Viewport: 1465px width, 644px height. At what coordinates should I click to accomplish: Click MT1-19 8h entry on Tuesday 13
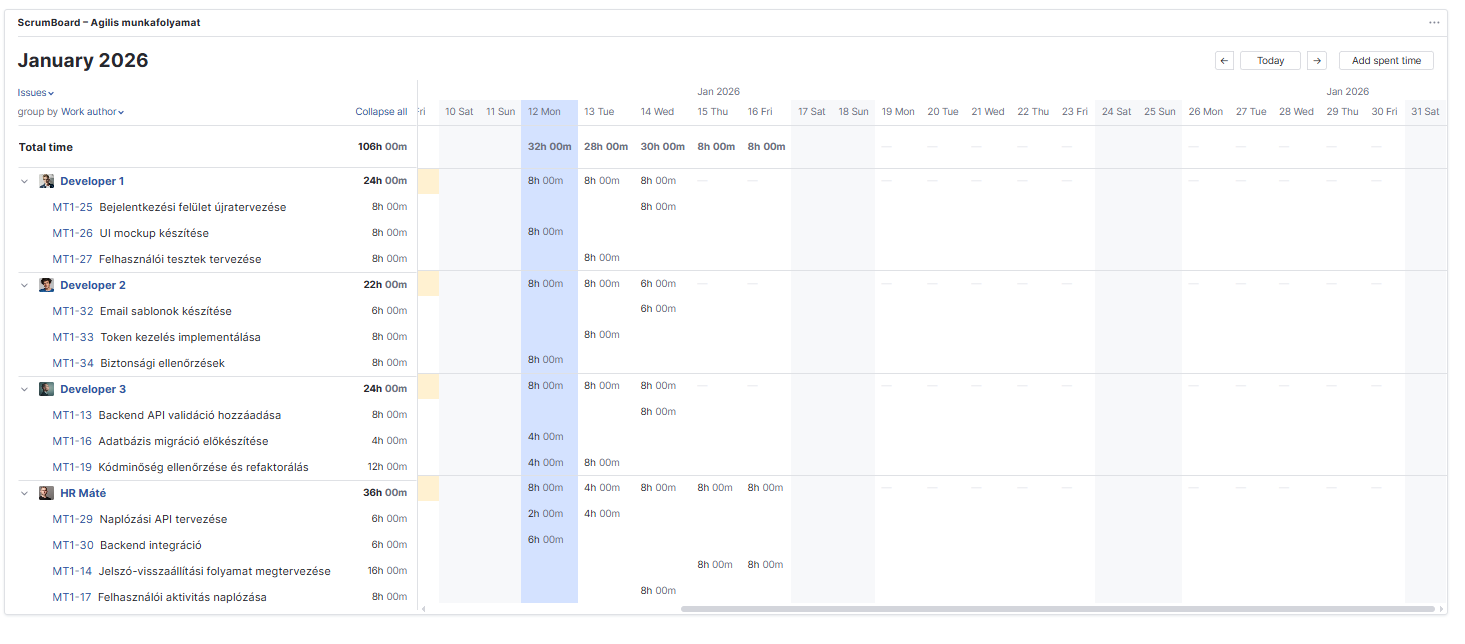point(602,463)
